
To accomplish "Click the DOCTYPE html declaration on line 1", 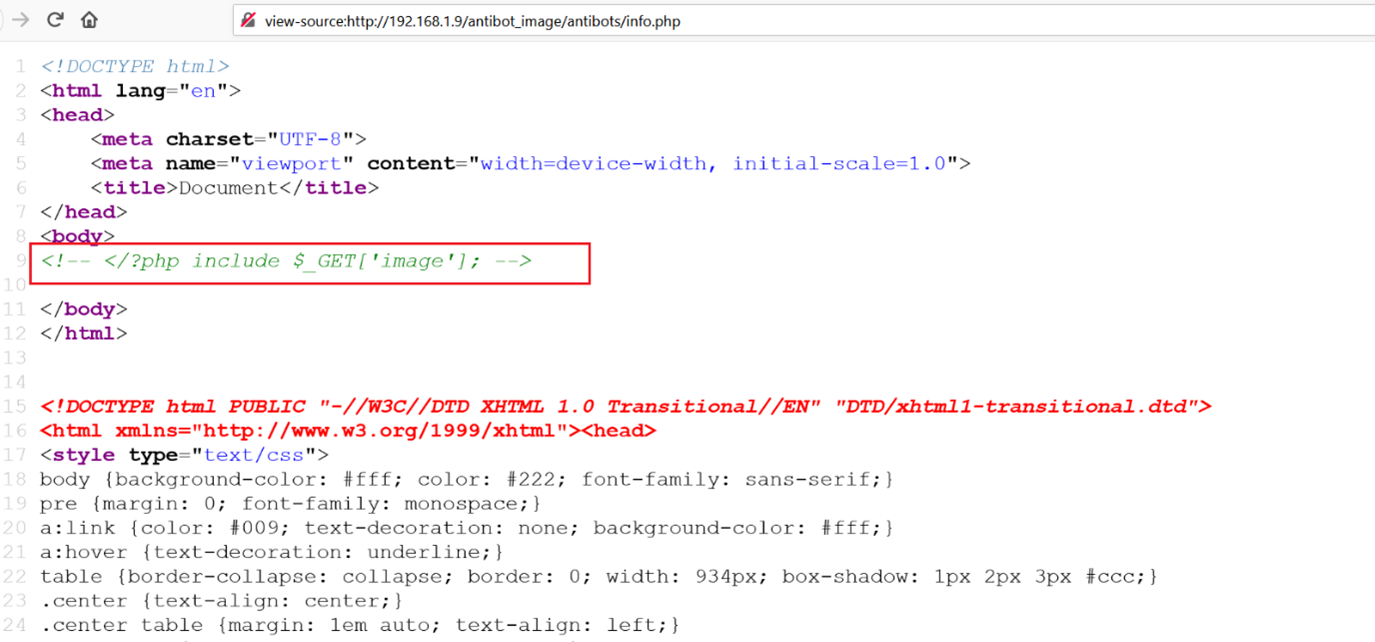I will pos(135,67).
